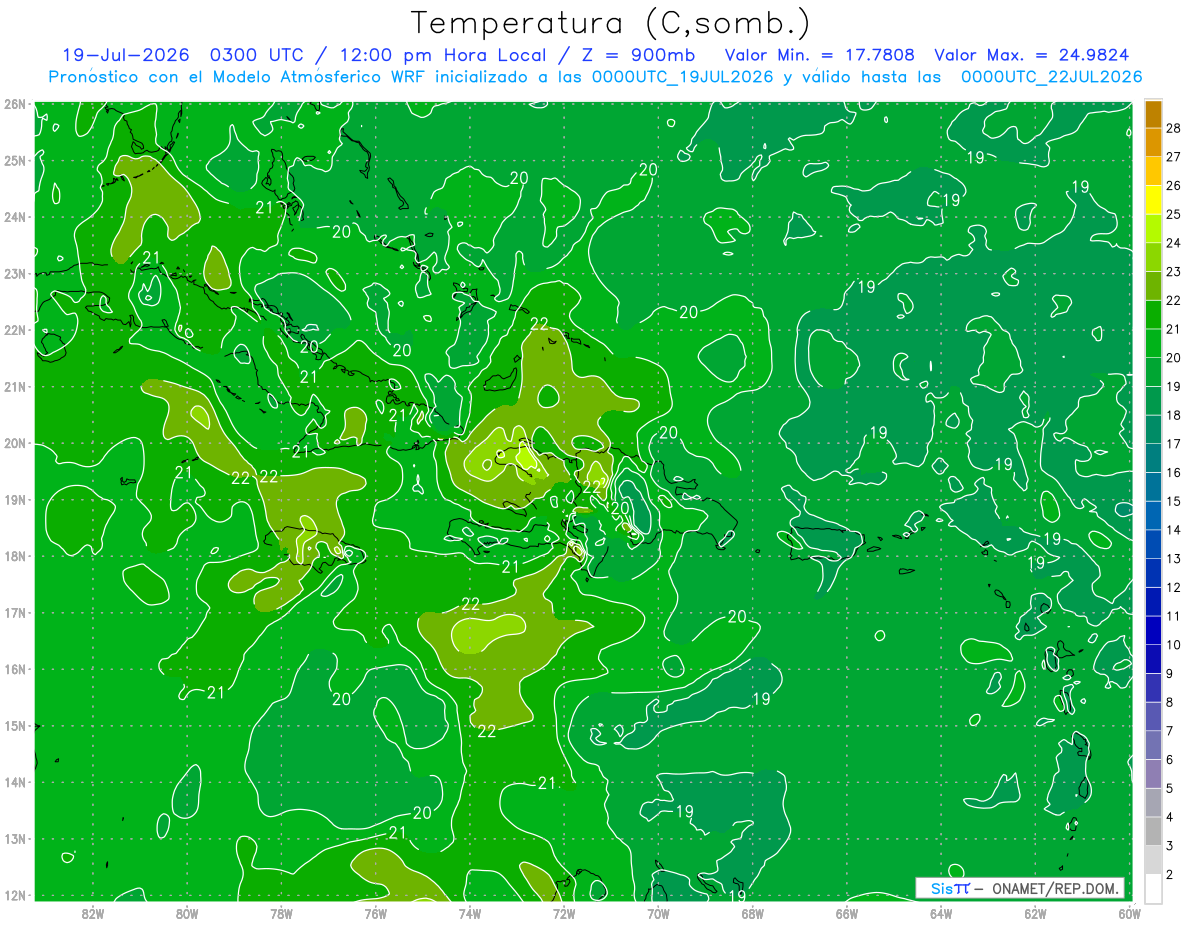Click the 64W longitude axis label
The image size is (1200, 927).
941,913
